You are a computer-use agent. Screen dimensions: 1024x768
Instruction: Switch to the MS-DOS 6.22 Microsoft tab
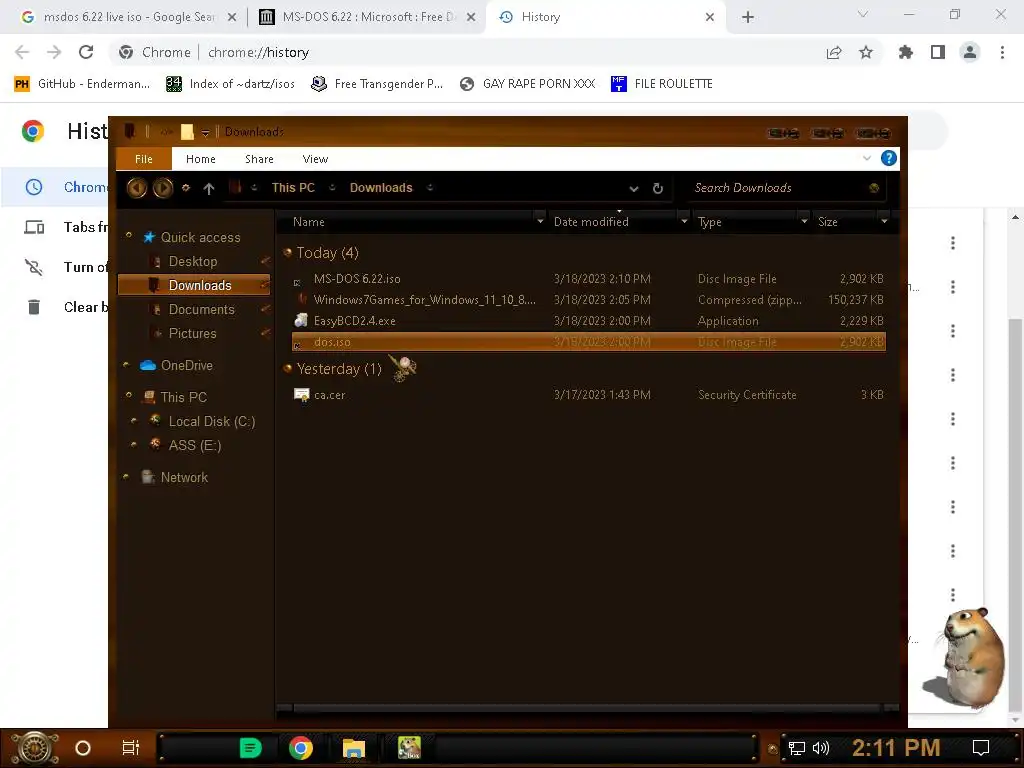(366, 17)
